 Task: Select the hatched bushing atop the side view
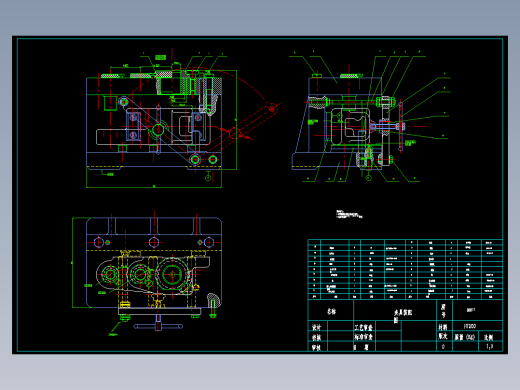349,76
